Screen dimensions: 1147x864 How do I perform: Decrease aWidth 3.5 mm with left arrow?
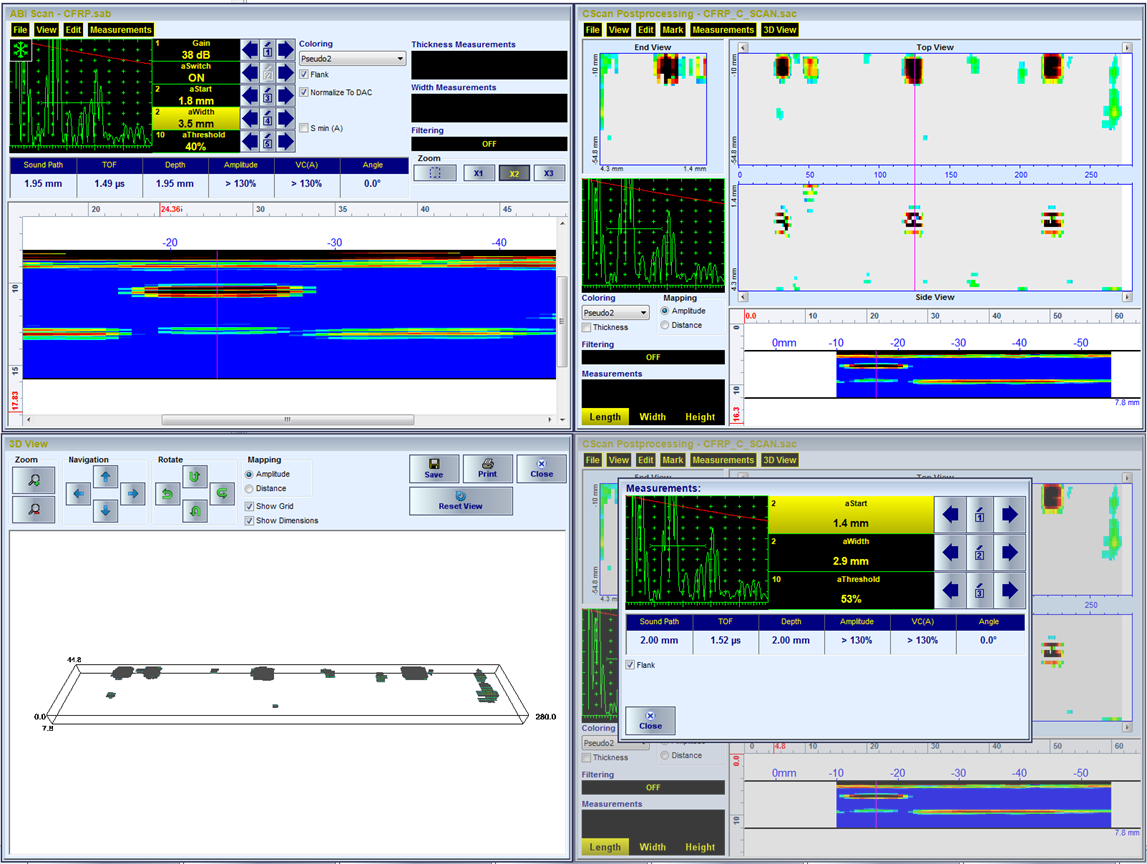pyautogui.click(x=249, y=118)
